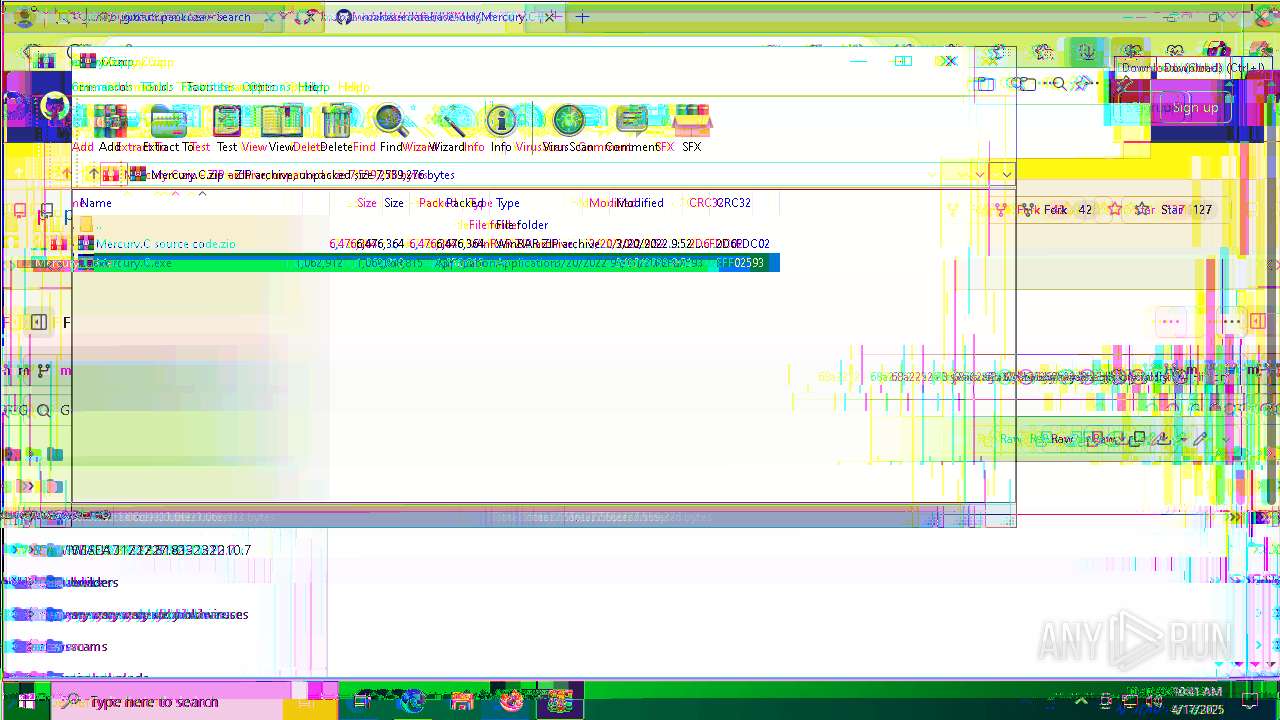
Task: Select the parent folder '..' row
Action: point(427,225)
